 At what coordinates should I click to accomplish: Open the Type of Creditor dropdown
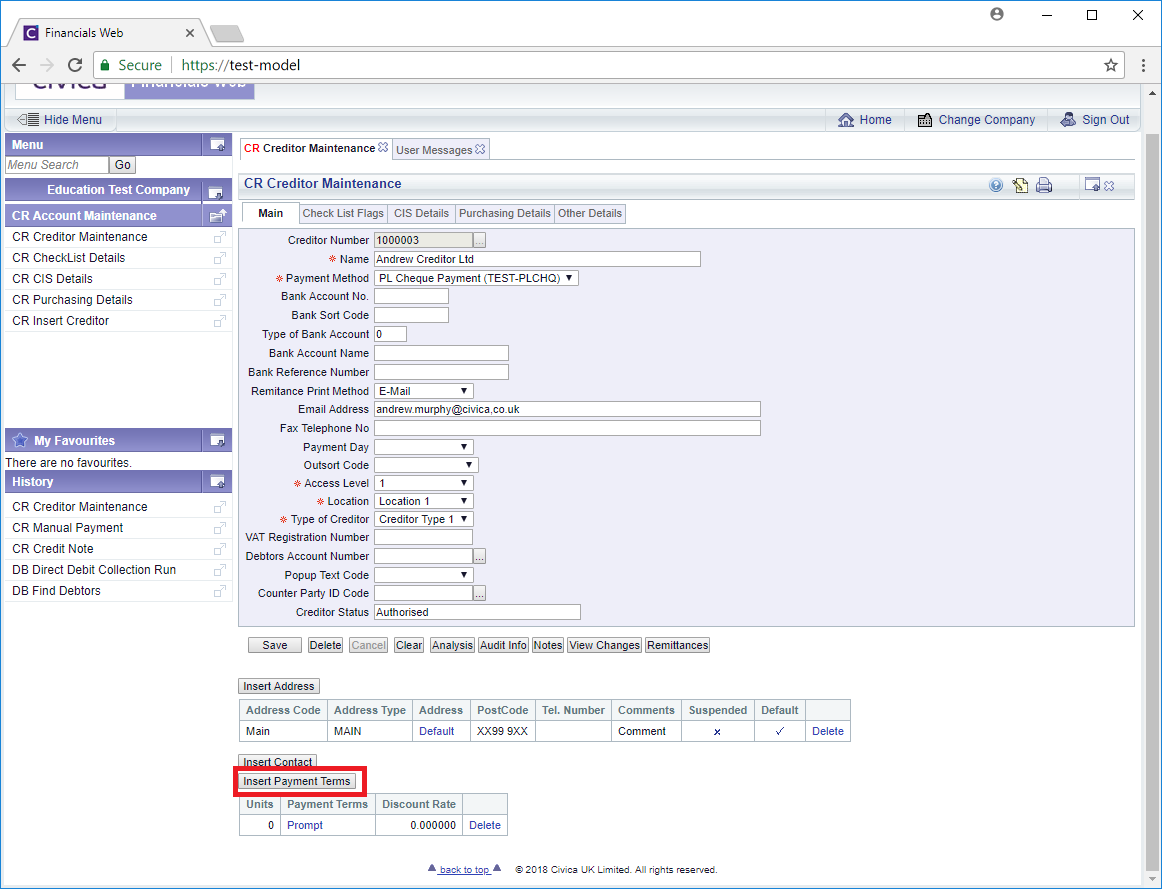[423, 519]
